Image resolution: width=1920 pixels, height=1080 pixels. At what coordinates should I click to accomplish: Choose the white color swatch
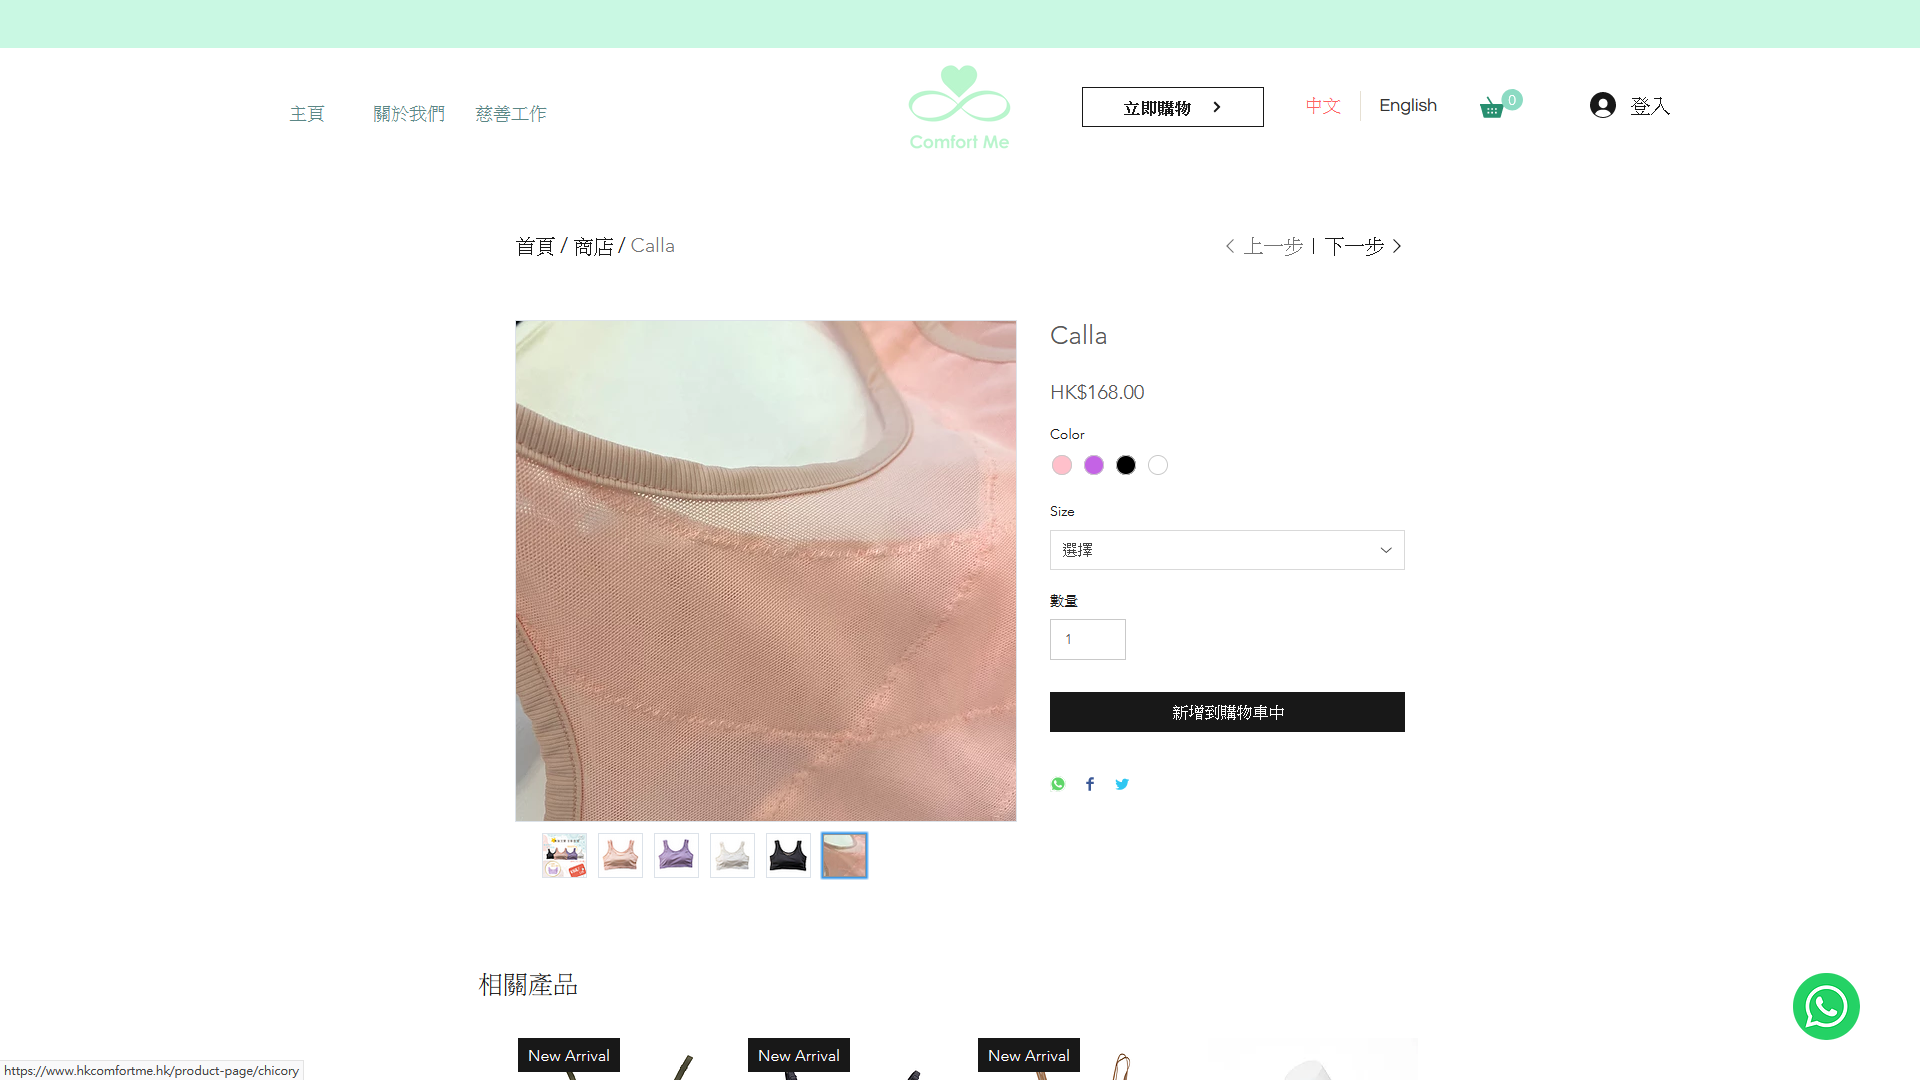(1158, 465)
